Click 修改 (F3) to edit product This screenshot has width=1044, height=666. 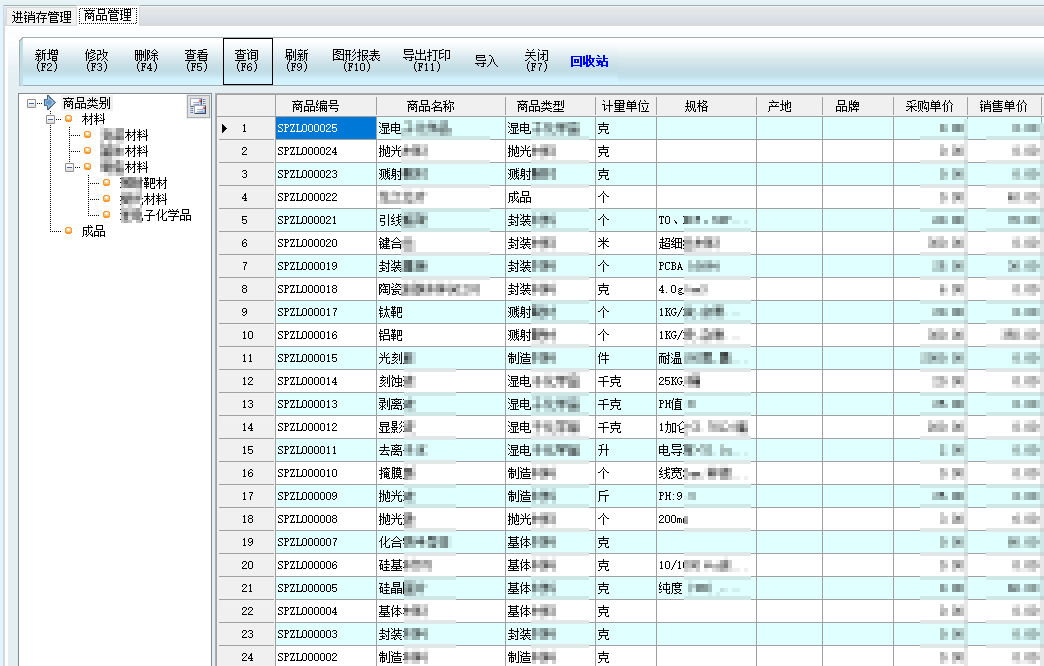[x=97, y=61]
